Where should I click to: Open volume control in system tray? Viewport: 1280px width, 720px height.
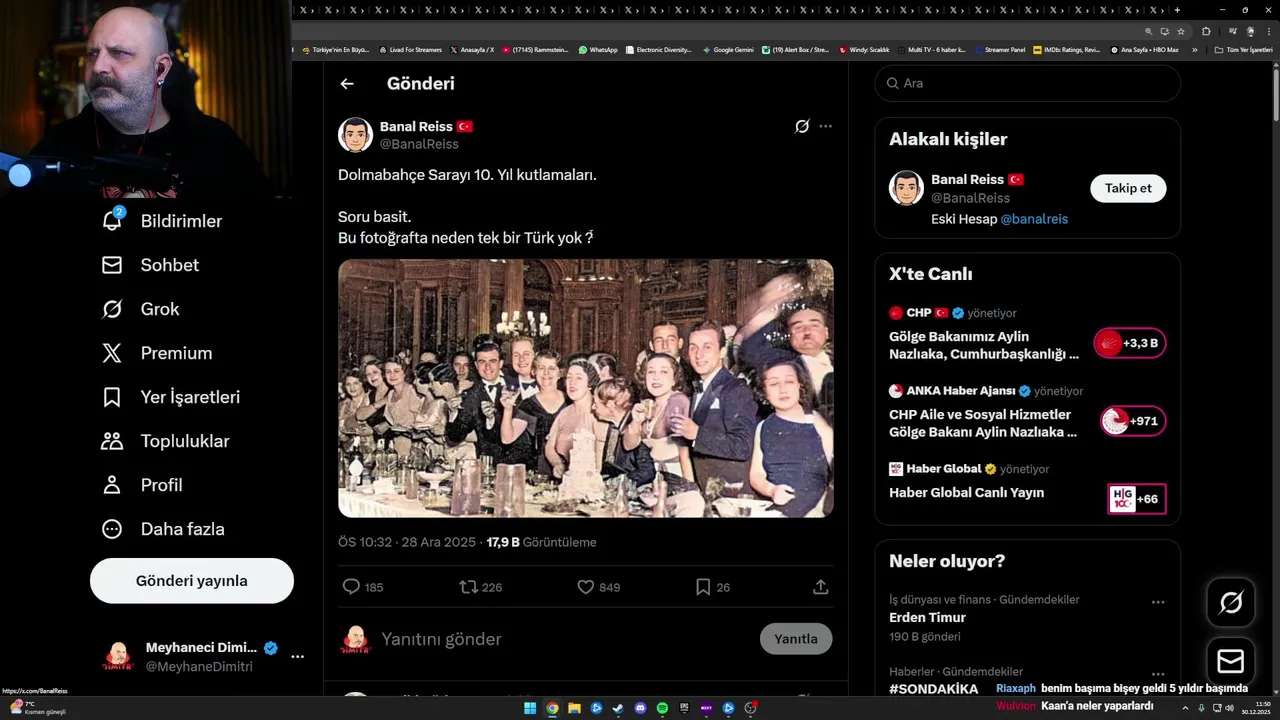1230,708
